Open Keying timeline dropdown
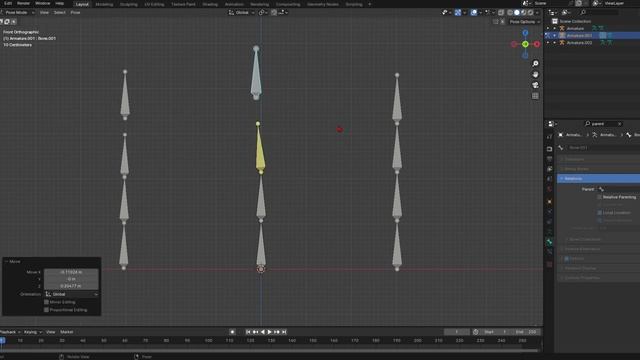Screen dimensions: 640x360 tap(33, 332)
